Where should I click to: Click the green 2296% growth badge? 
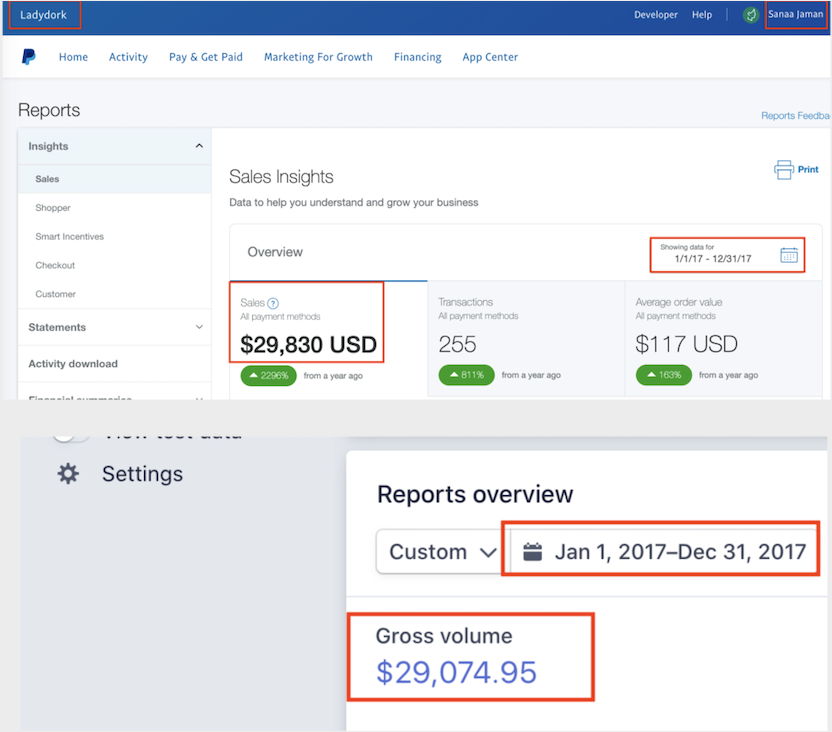pos(268,376)
